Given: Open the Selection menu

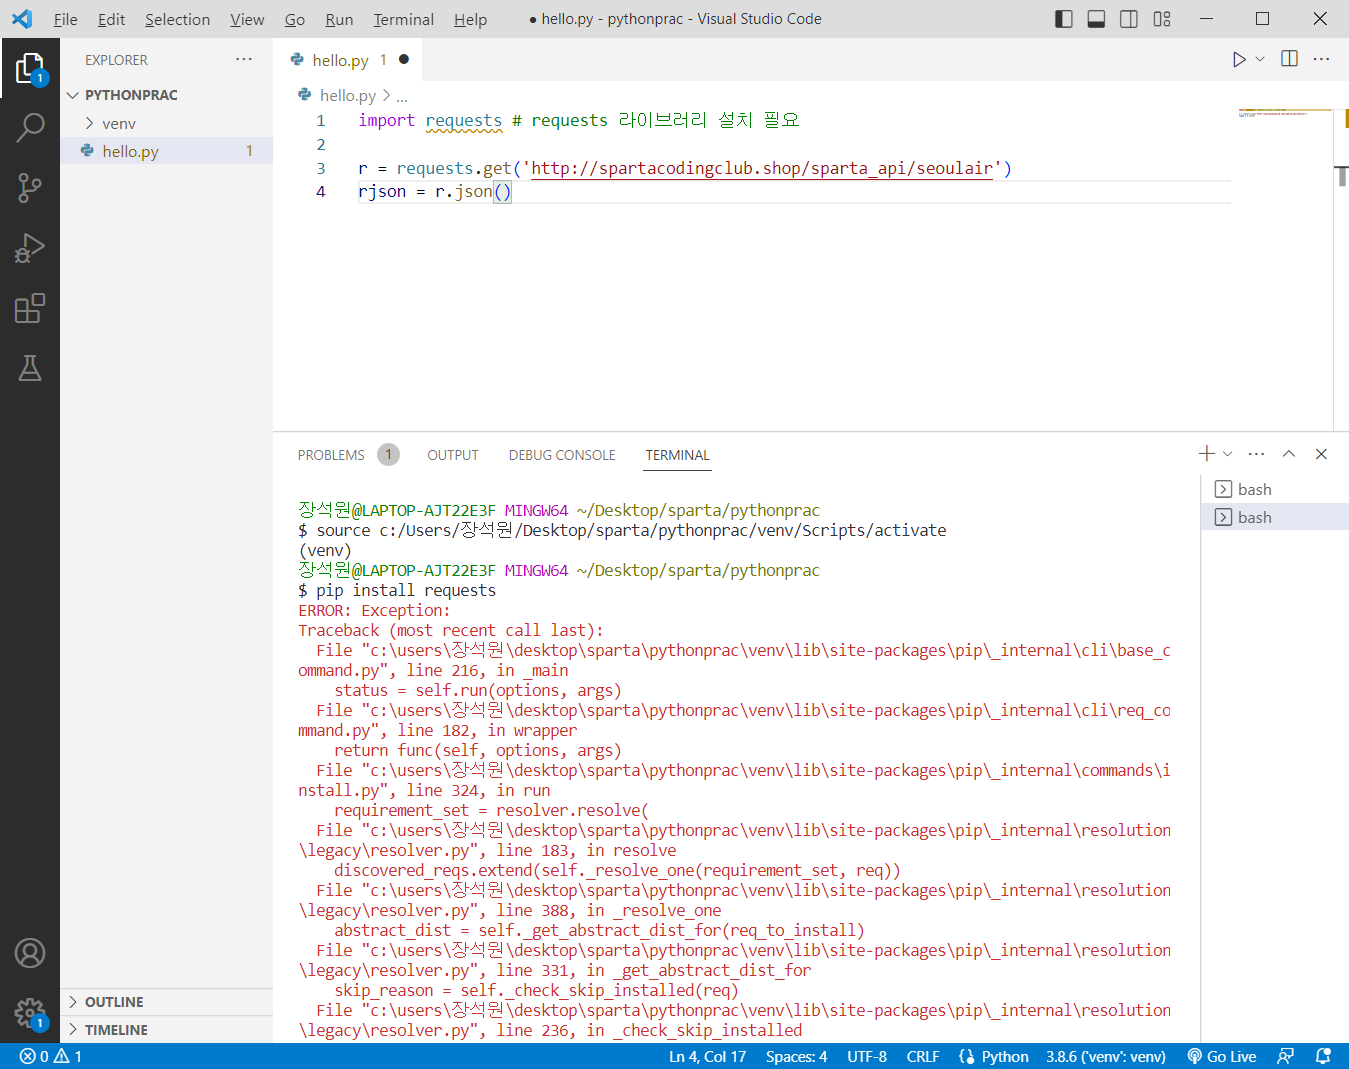Looking at the screenshot, I should point(177,19).
